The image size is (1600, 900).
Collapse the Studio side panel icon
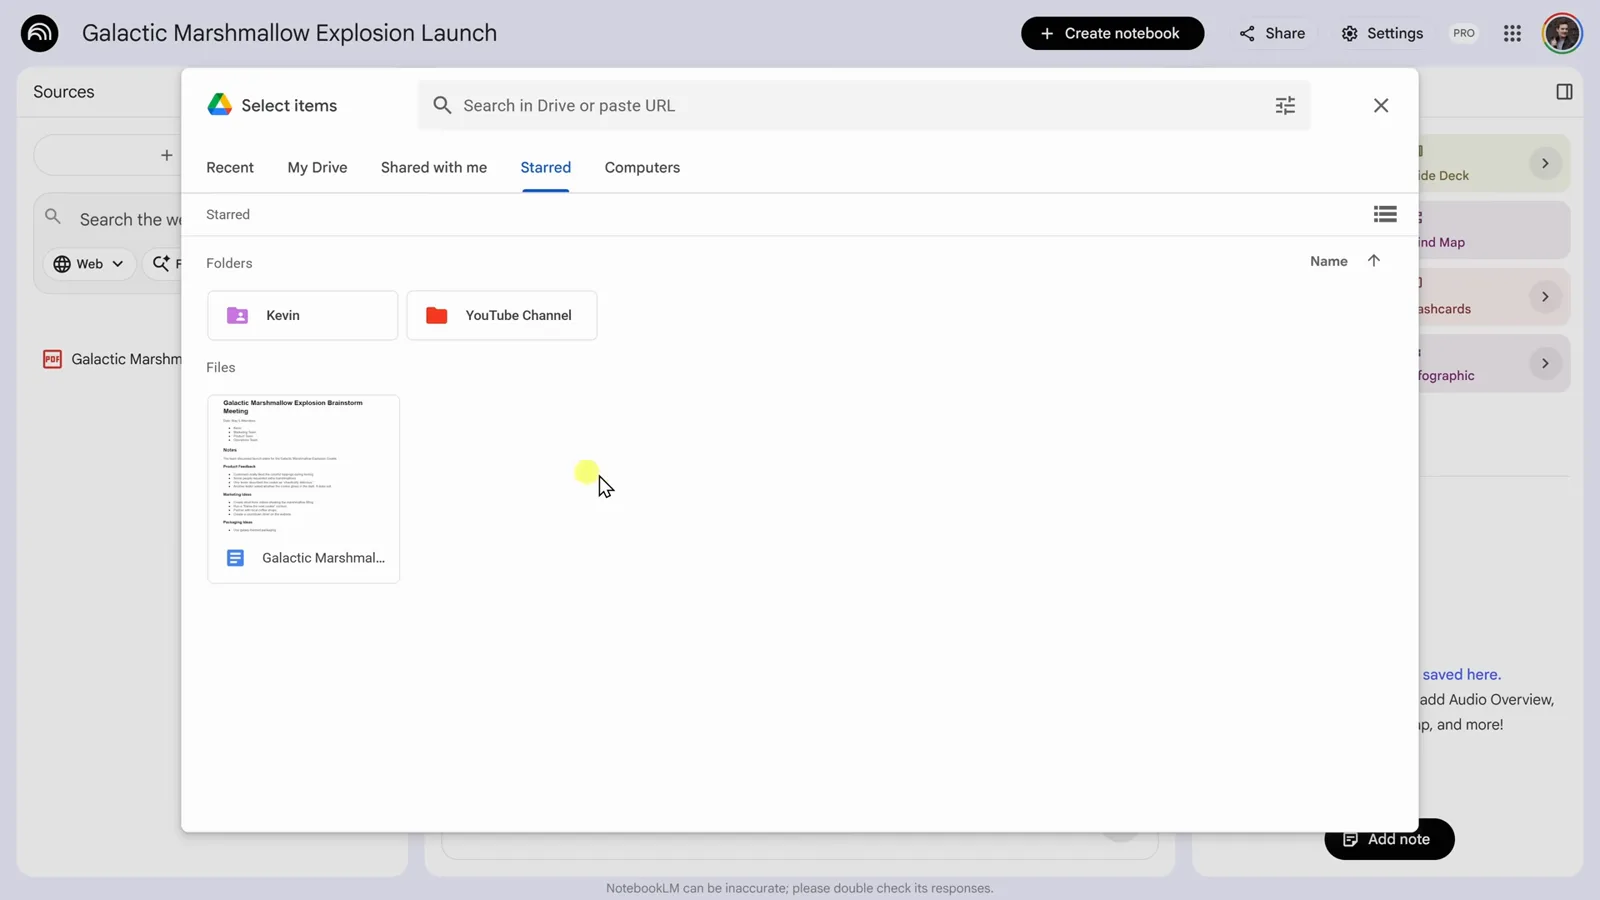[x=1564, y=92]
